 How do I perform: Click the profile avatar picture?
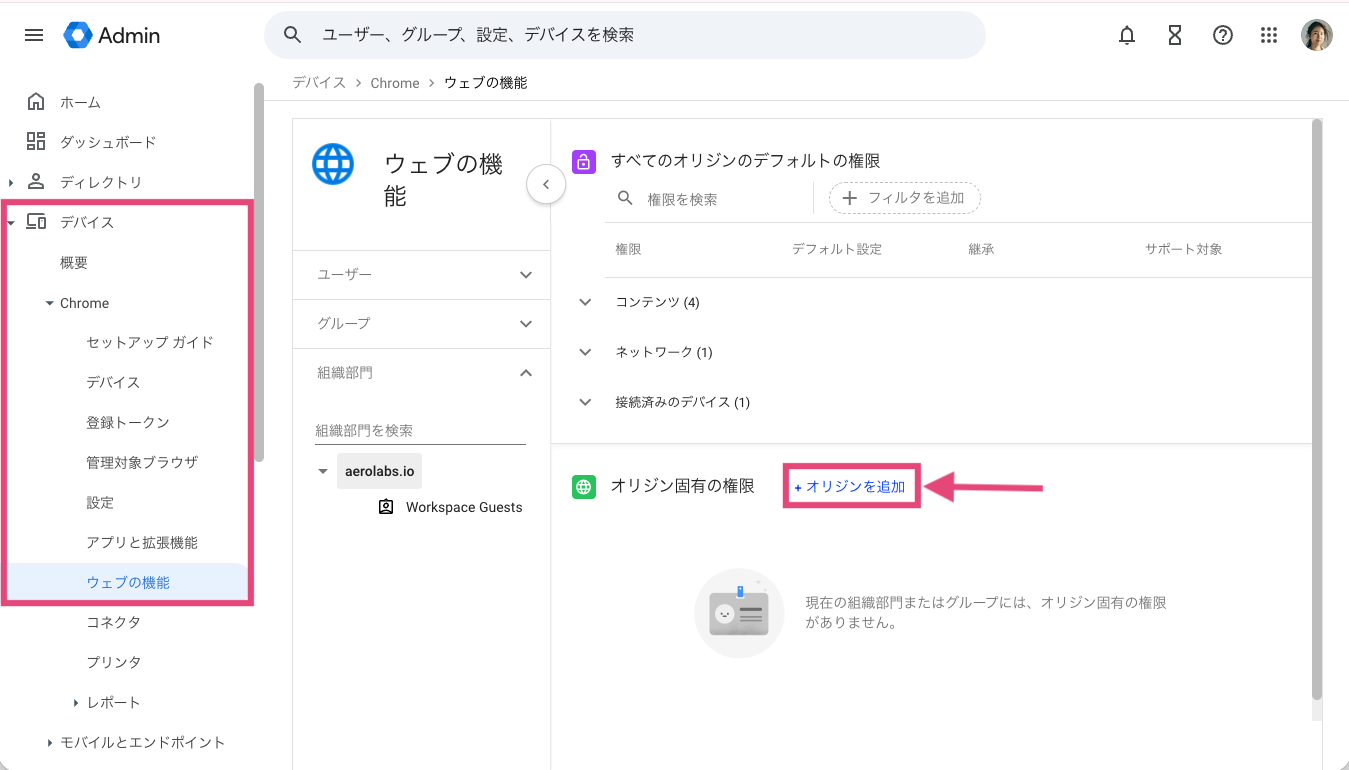1317,35
